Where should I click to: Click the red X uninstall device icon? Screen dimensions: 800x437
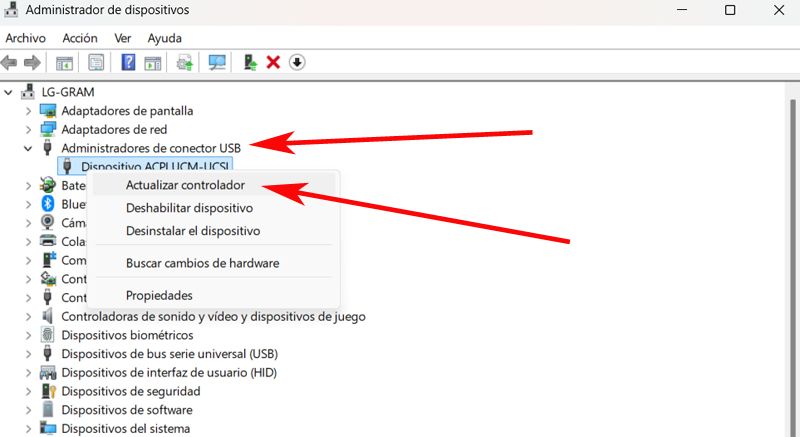273,62
